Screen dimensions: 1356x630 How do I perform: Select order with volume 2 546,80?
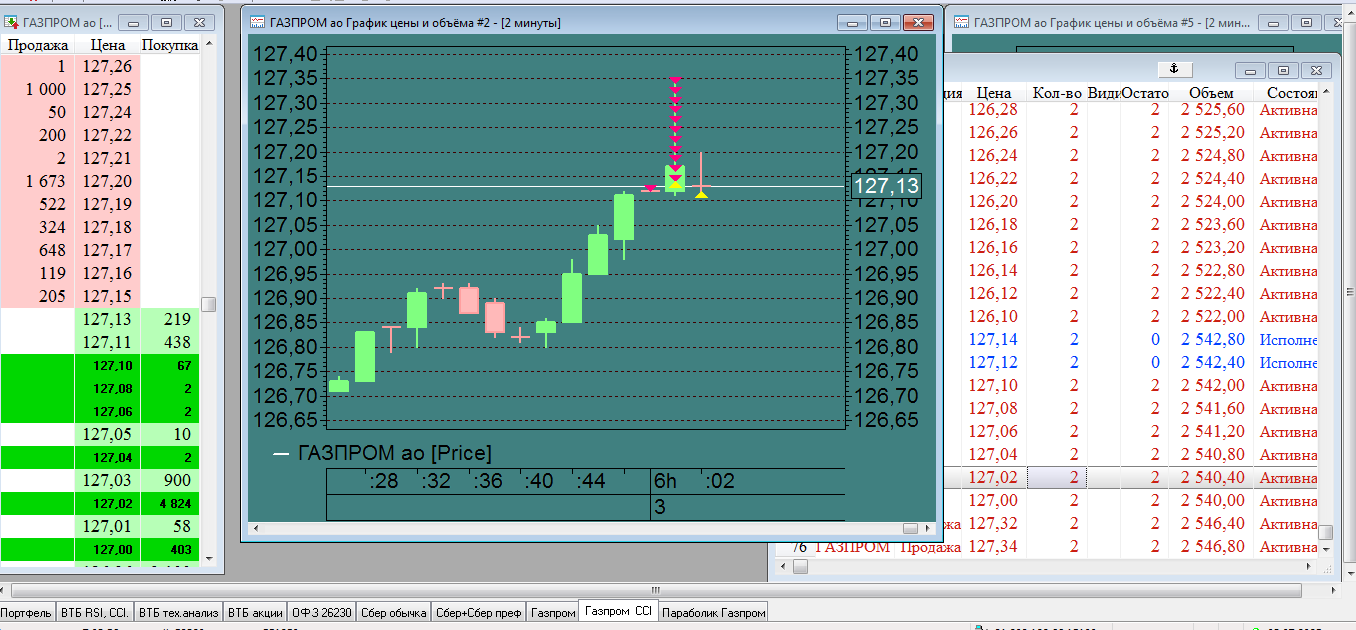(1211, 546)
